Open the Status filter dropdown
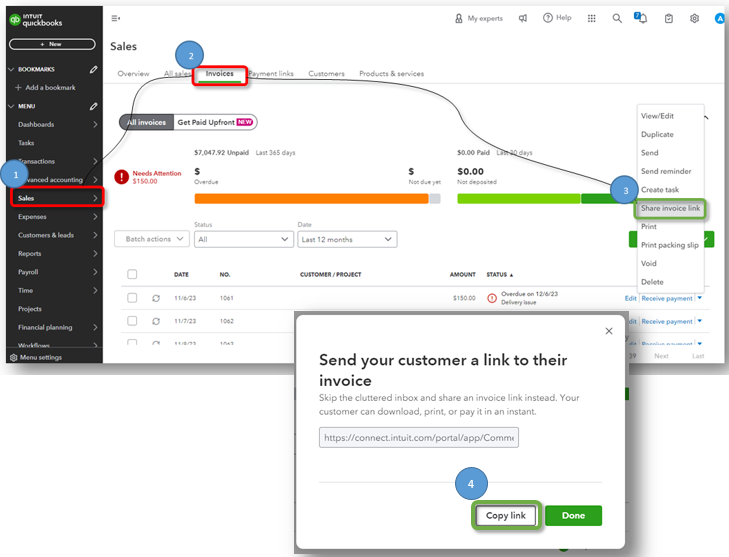The height and width of the screenshot is (557, 729). coord(244,239)
